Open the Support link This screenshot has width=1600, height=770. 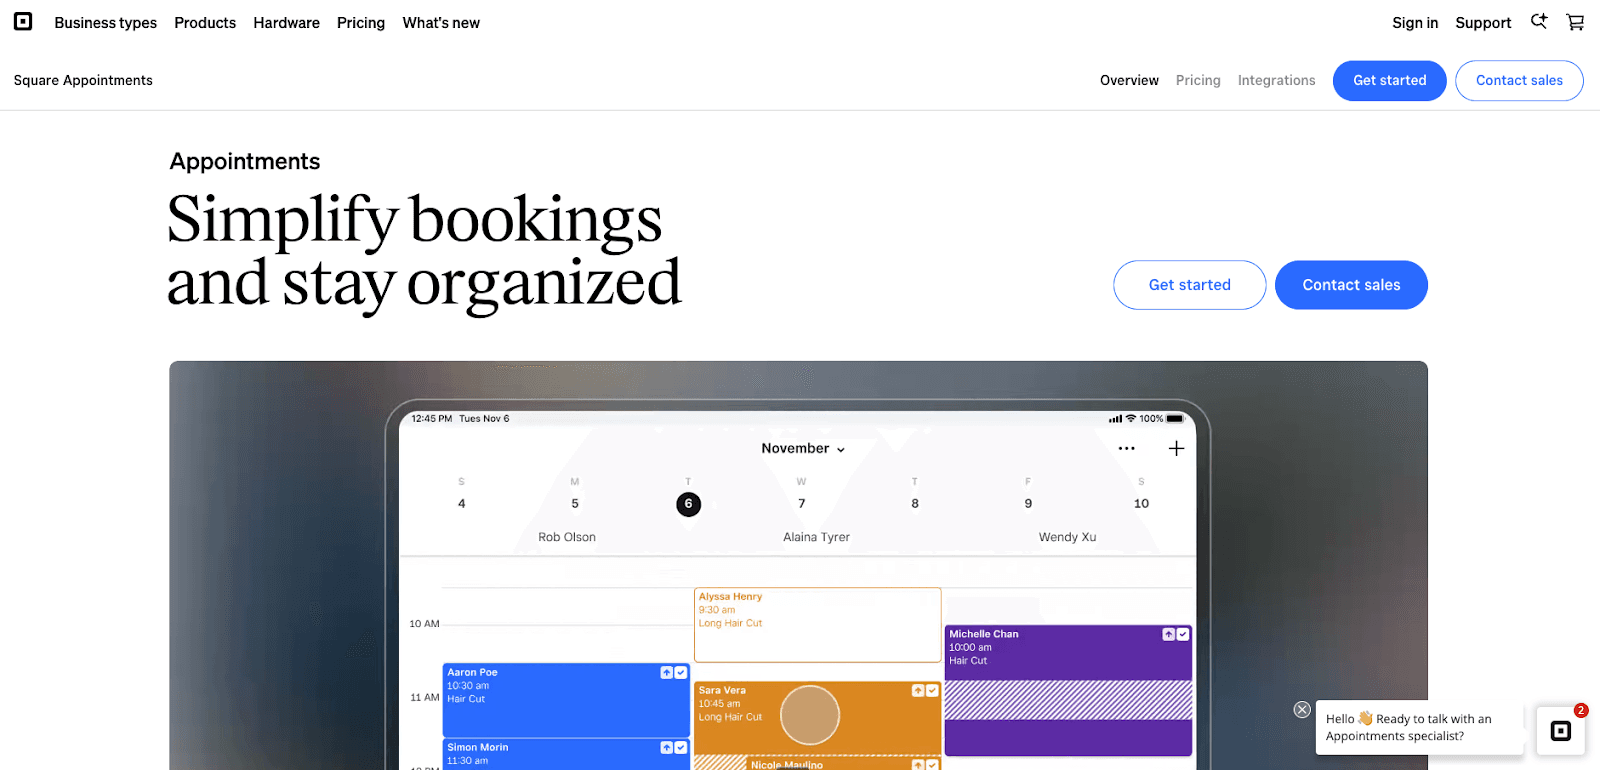click(1483, 23)
